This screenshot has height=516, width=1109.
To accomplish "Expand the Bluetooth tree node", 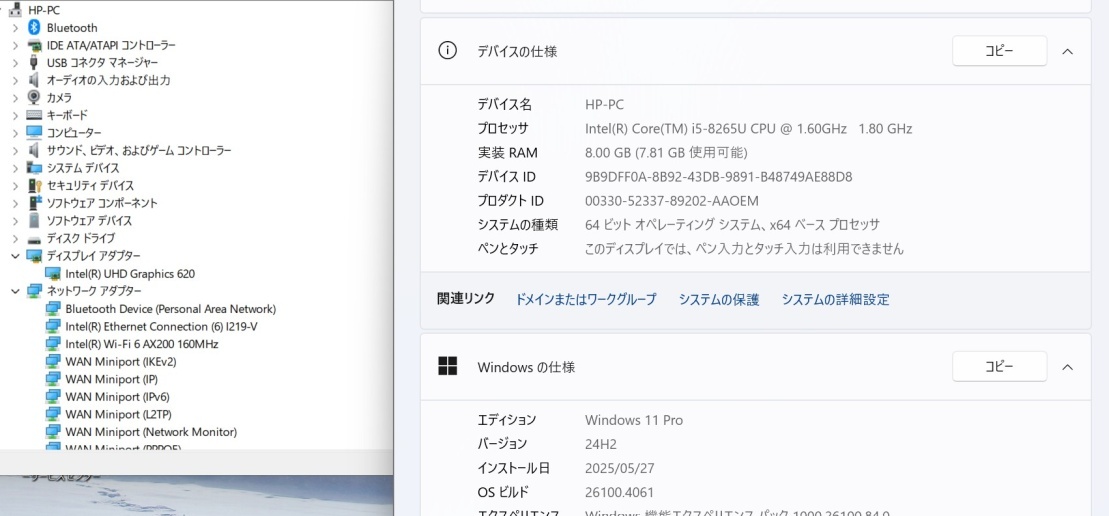I will (15, 28).
